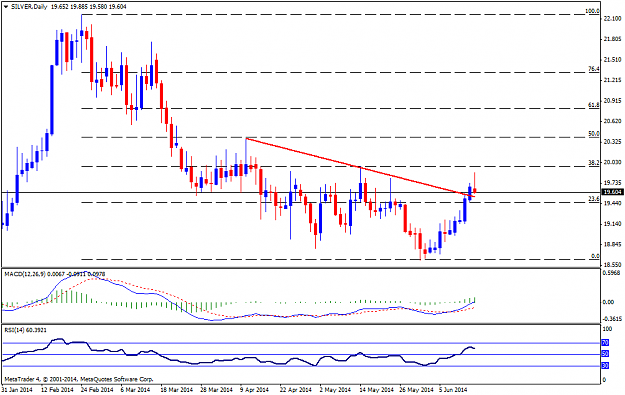
Task: Click the 50.0 Fibonacci level label
Action: (594, 134)
